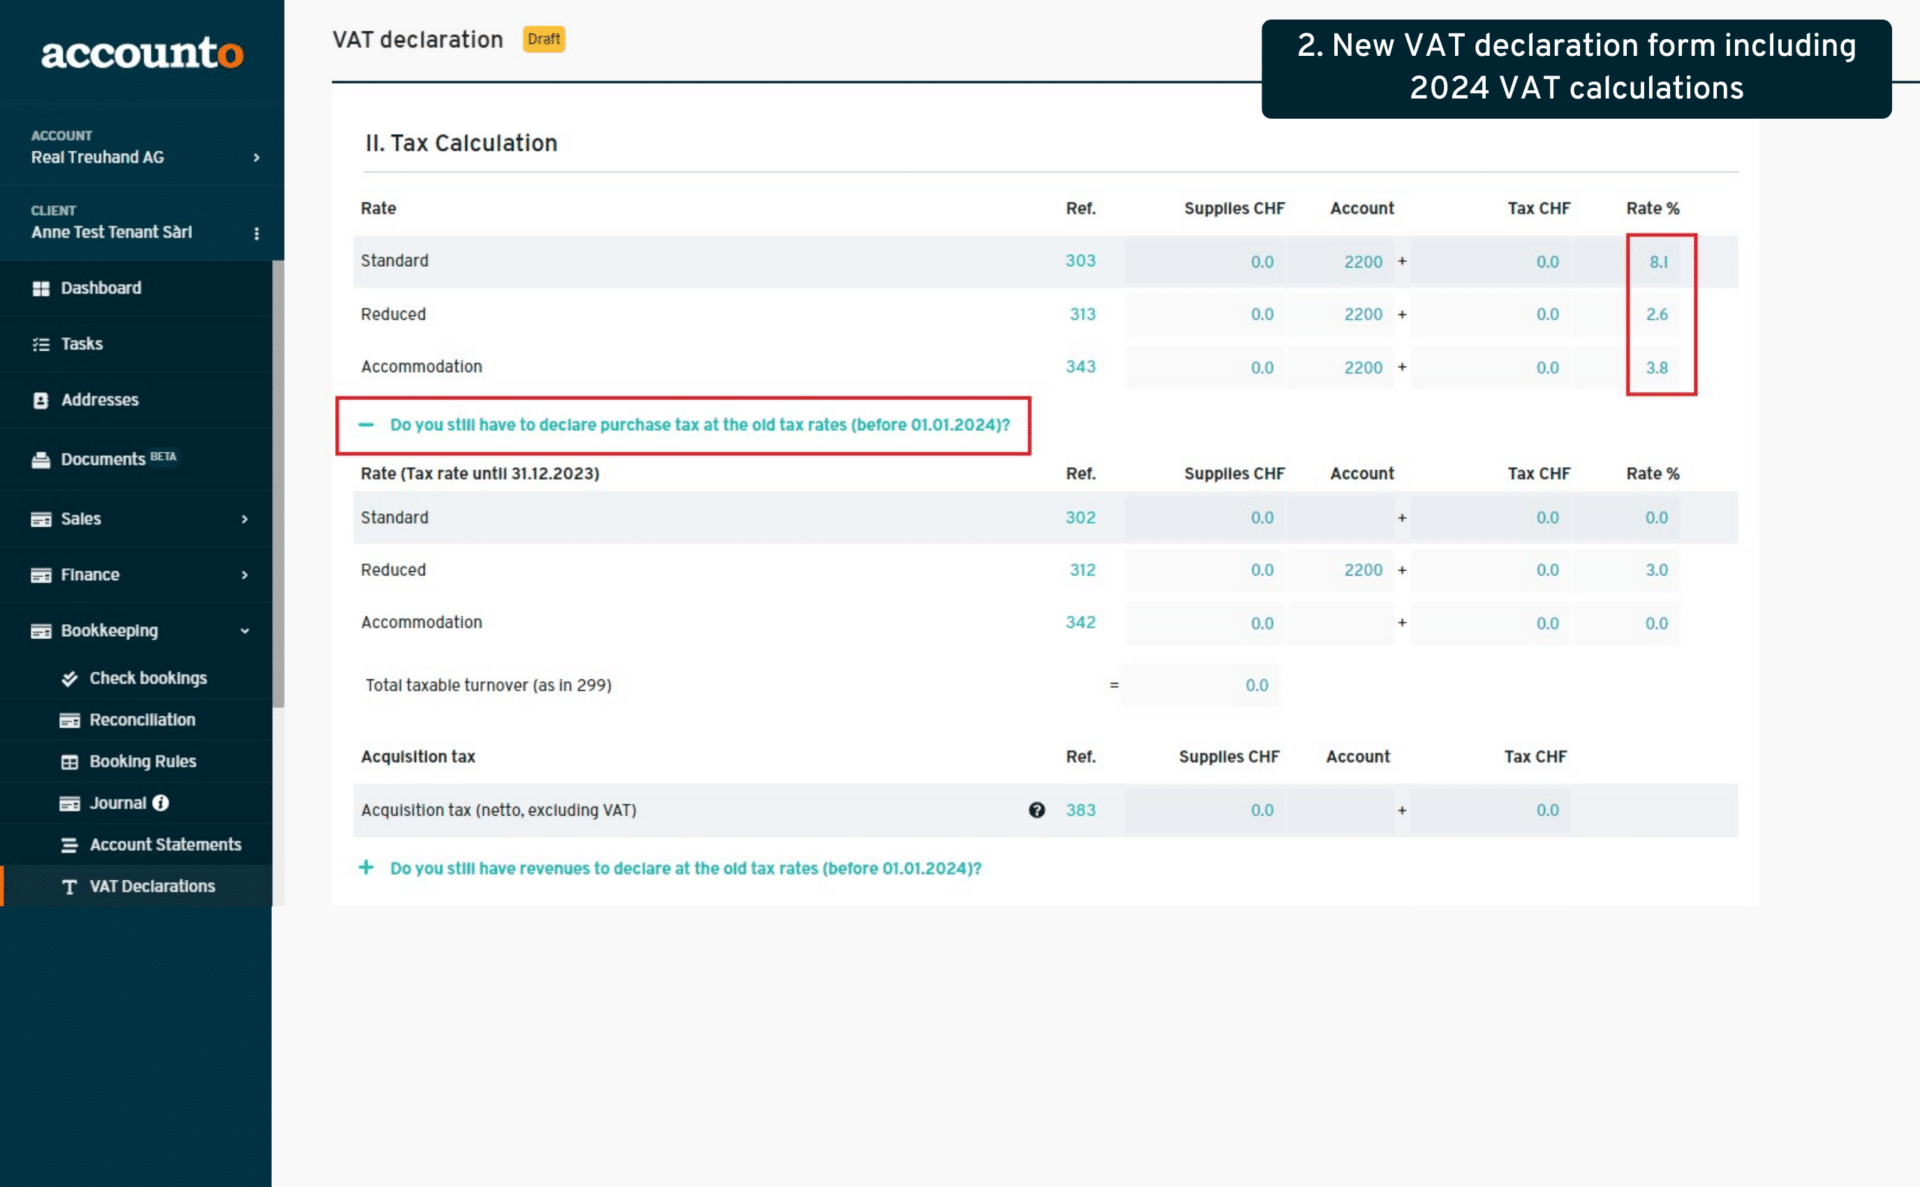Image resolution: width=1920 pixels, height=1187 pixels.
Task: Click the Reconciliation icon
Action: pyautogui.click(x=69, y=721)
